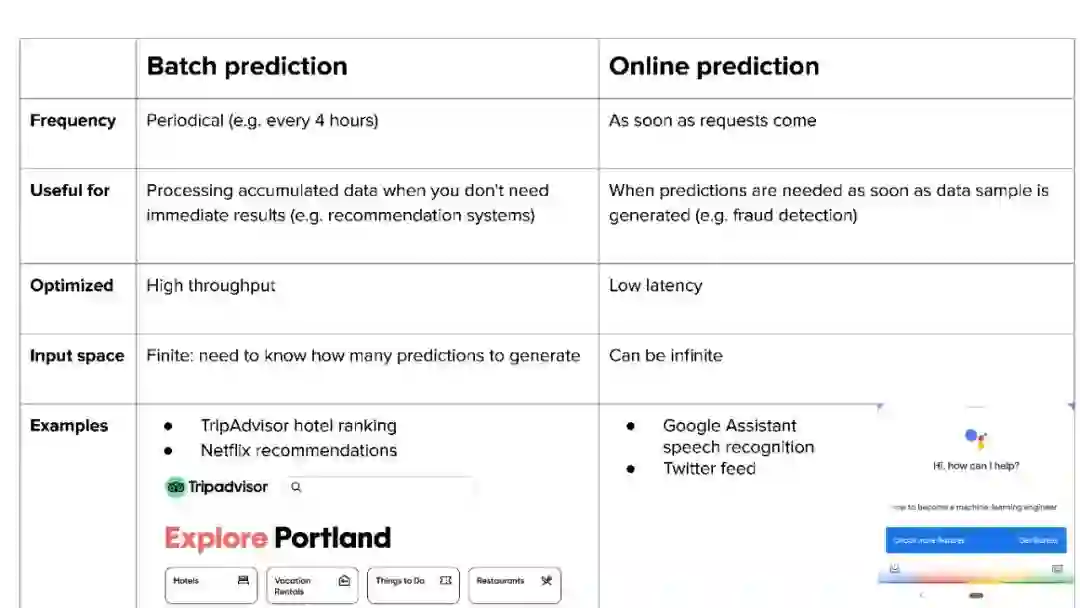Click the bed icon in Hotels
Image resolution: width=1080 pixels, height=608 pixels.
[243, 580]
